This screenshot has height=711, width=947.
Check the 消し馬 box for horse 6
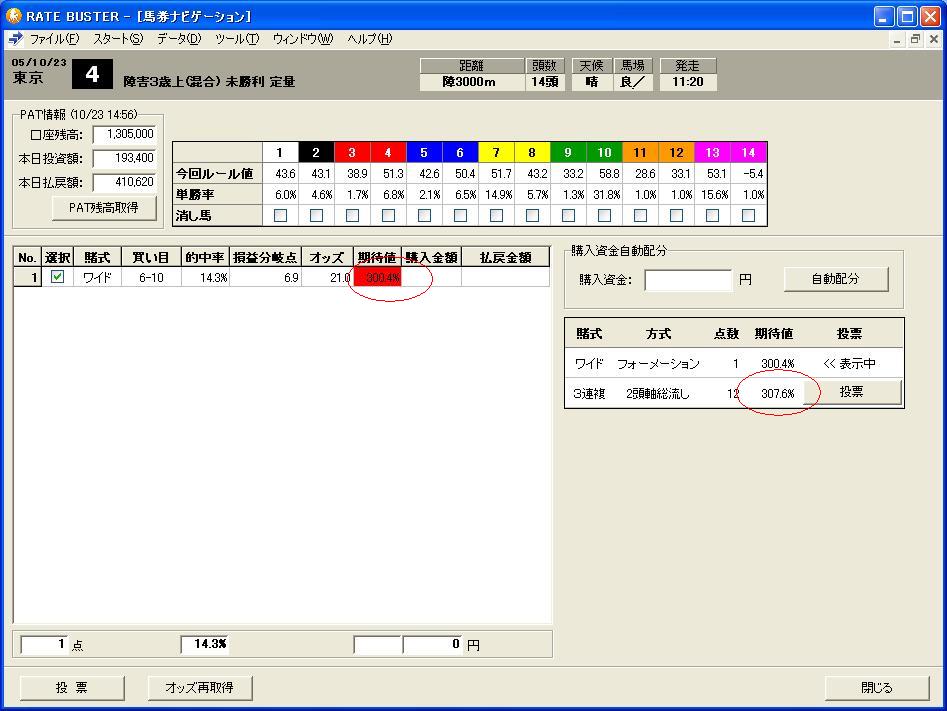460,215
